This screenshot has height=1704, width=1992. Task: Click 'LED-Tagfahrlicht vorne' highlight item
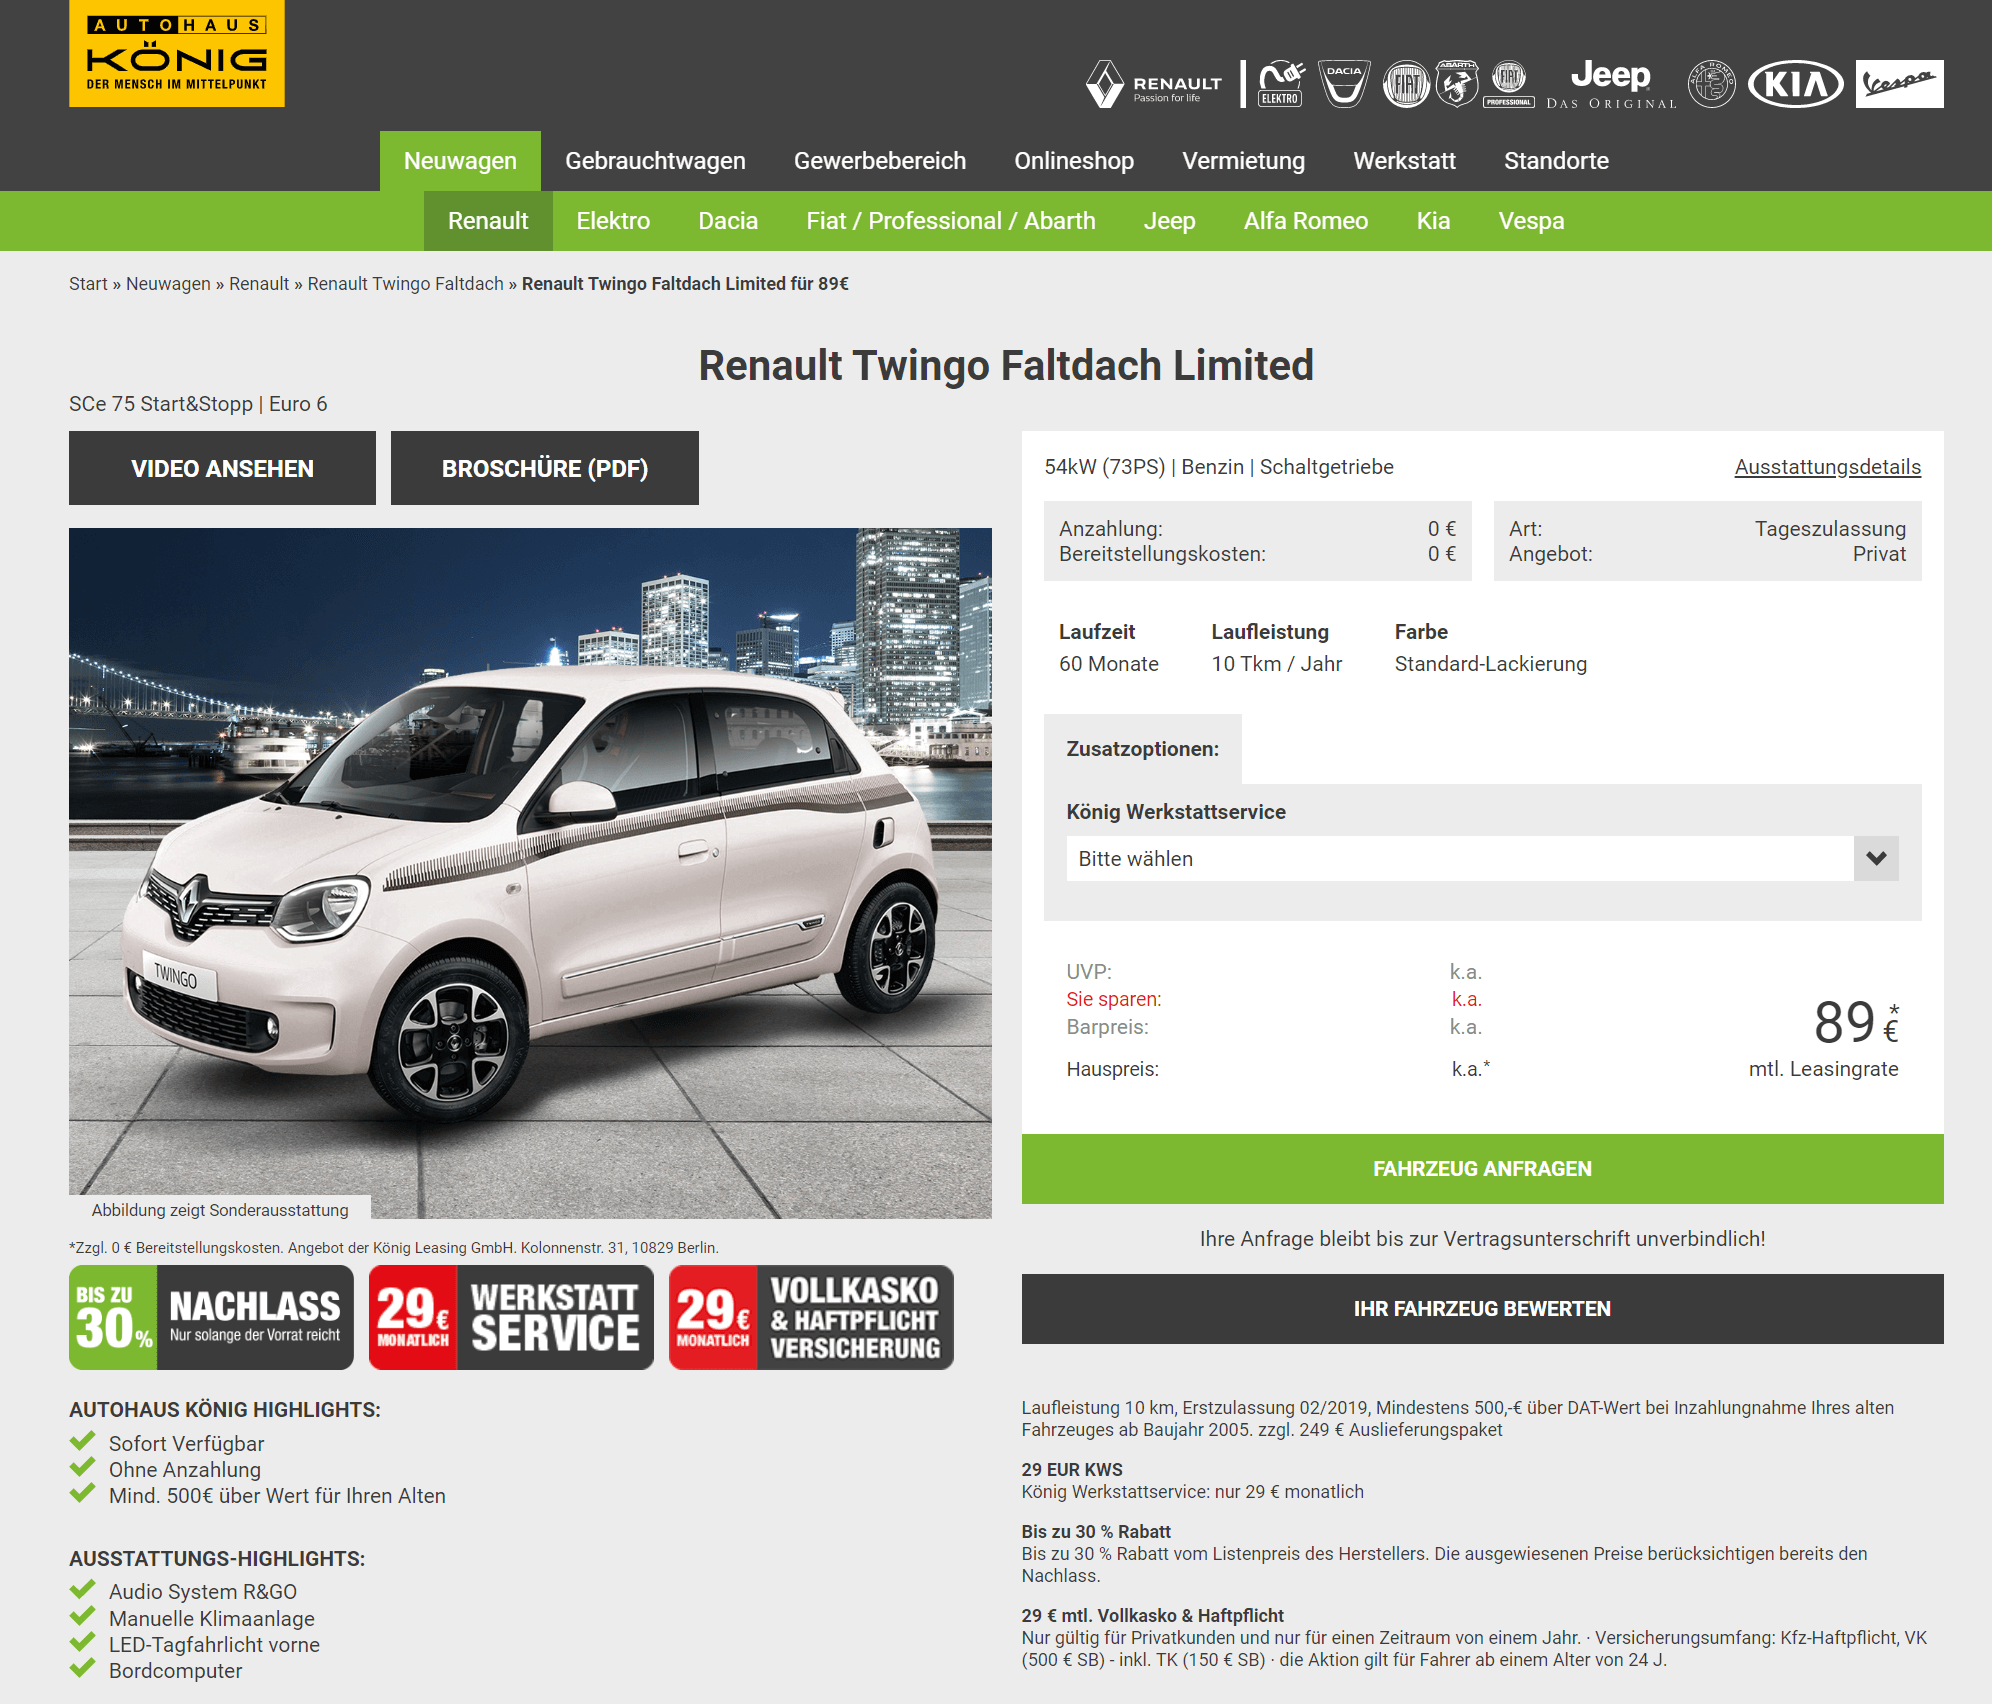point(214,1645)
